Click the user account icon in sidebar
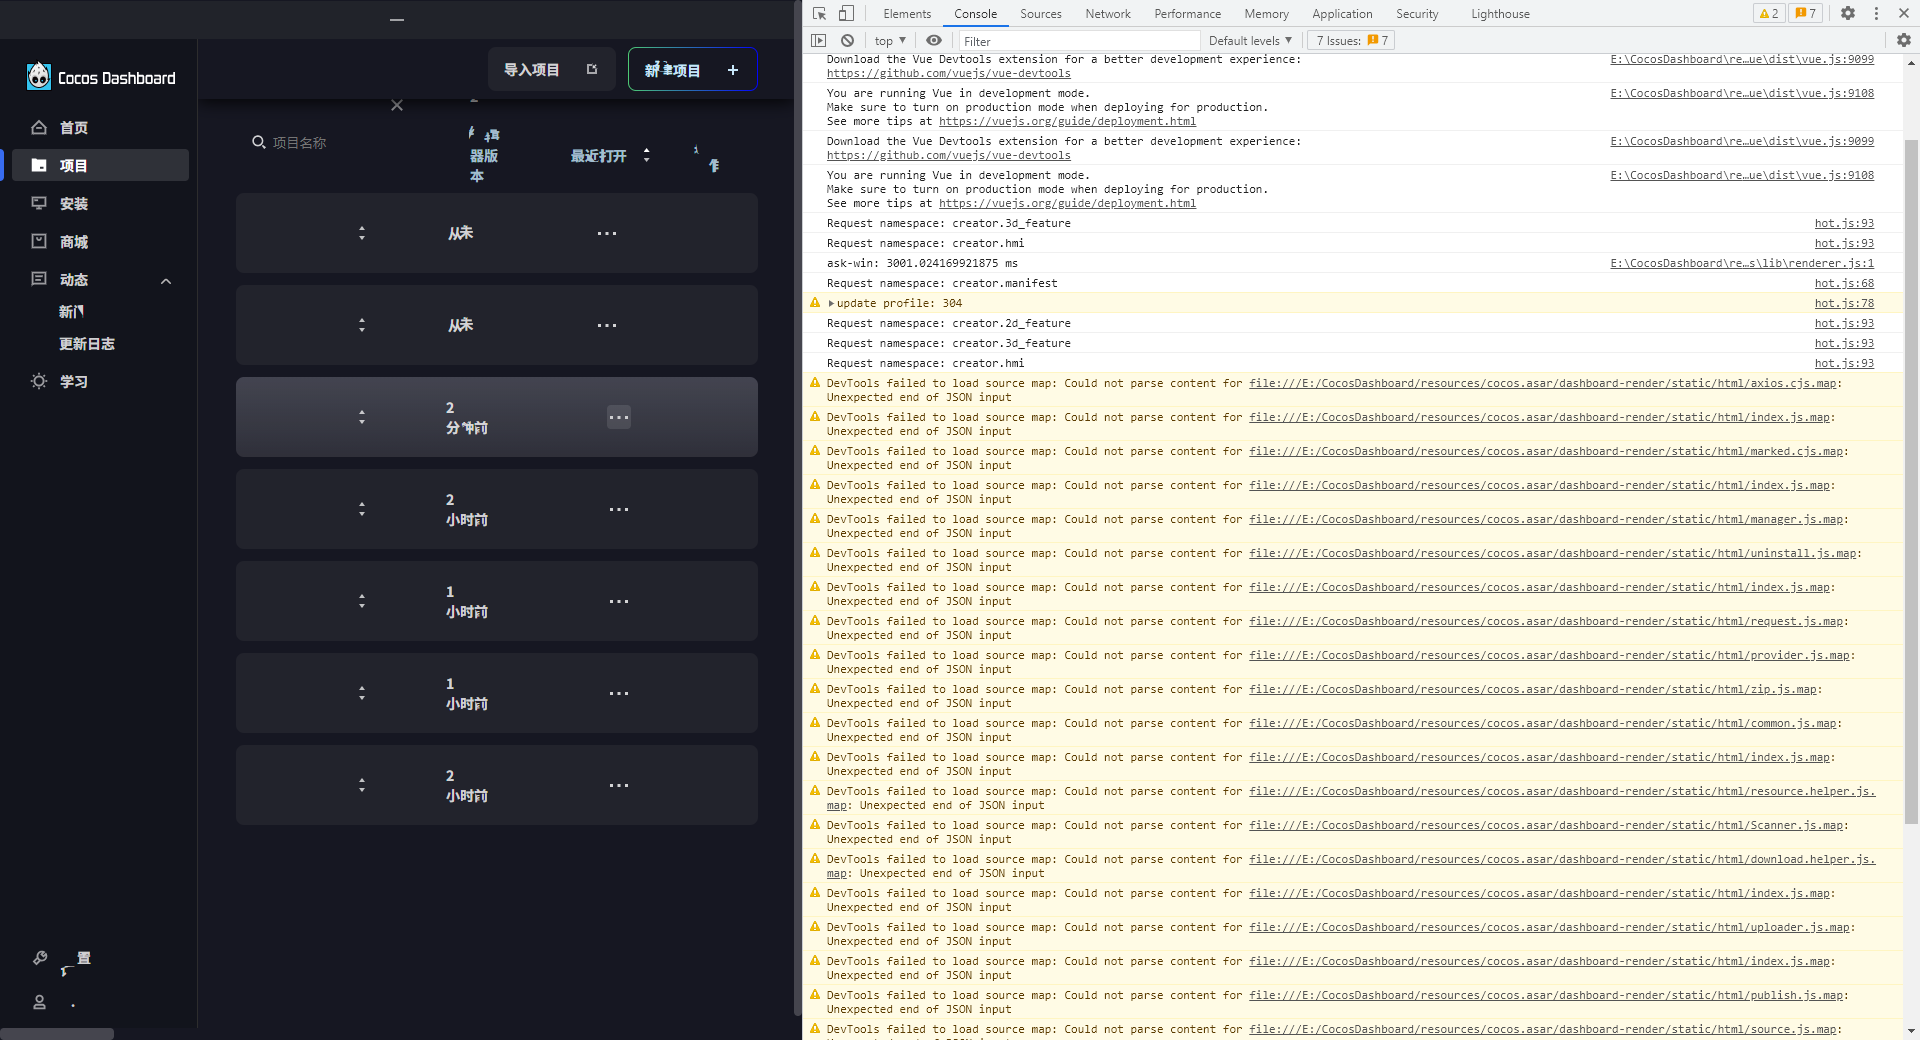The image size is (1920, 1040). [40, 1001]
